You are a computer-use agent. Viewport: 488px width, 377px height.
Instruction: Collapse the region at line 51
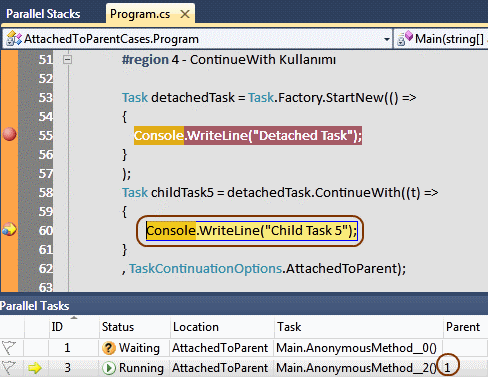pos(67,60)
